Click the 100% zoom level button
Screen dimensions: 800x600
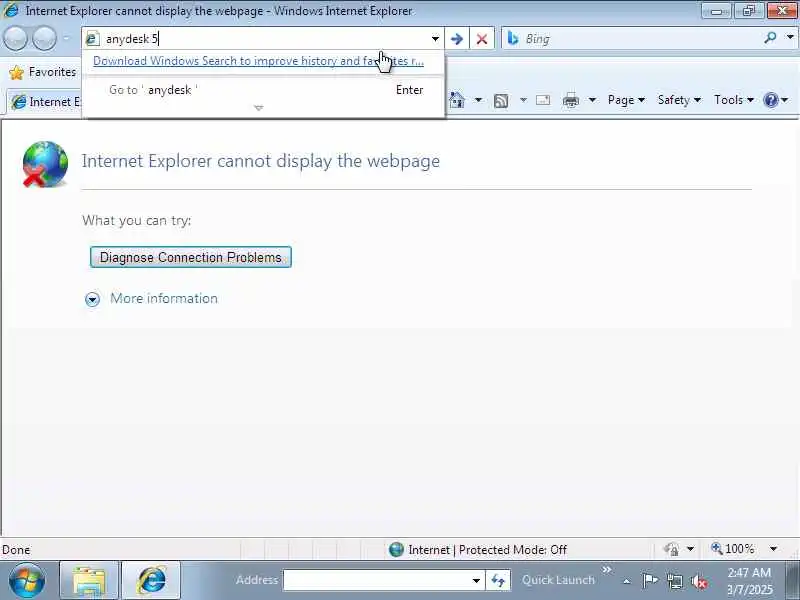(733, 549)
